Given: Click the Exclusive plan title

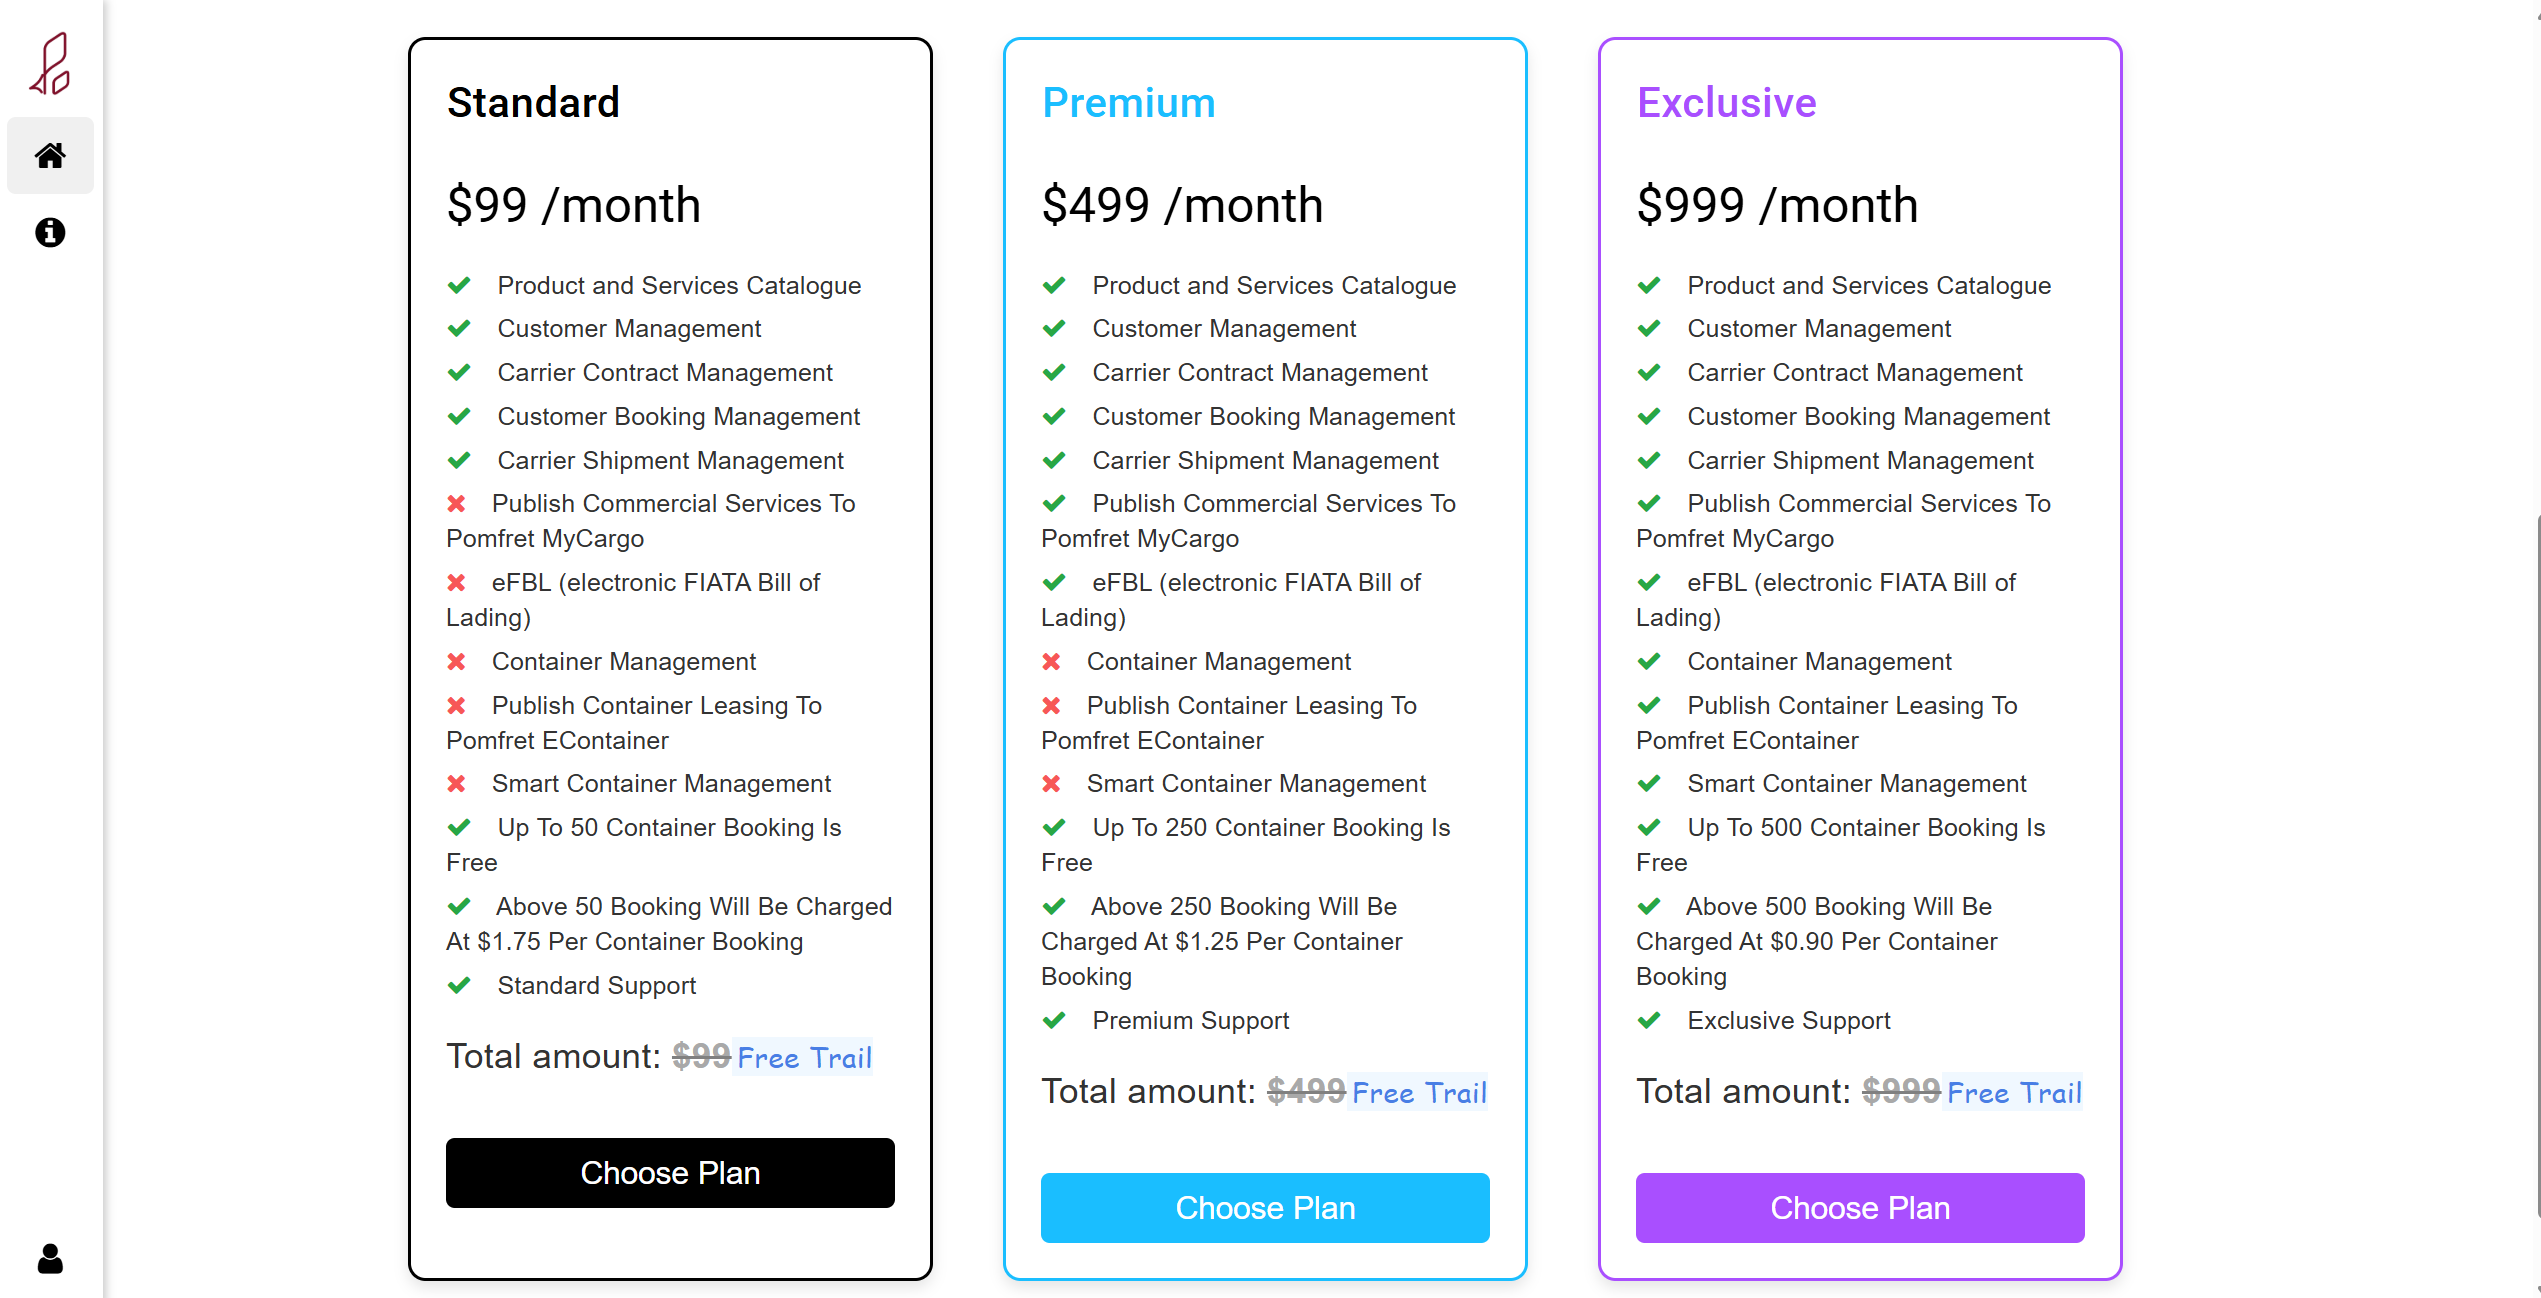Looking at the screenshot, I should click(1726, 103).
